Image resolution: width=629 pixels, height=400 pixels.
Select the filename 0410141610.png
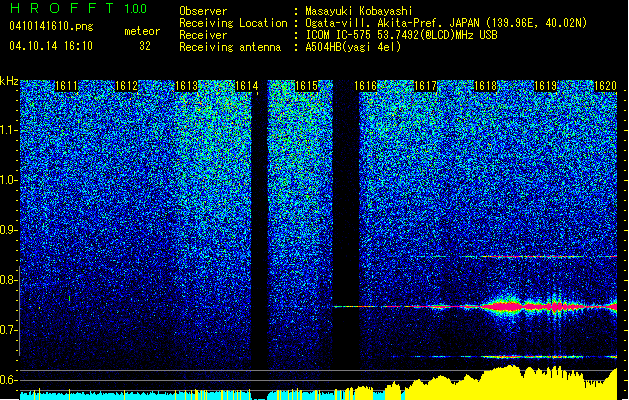pyautogui.click(x=51, y=26)
